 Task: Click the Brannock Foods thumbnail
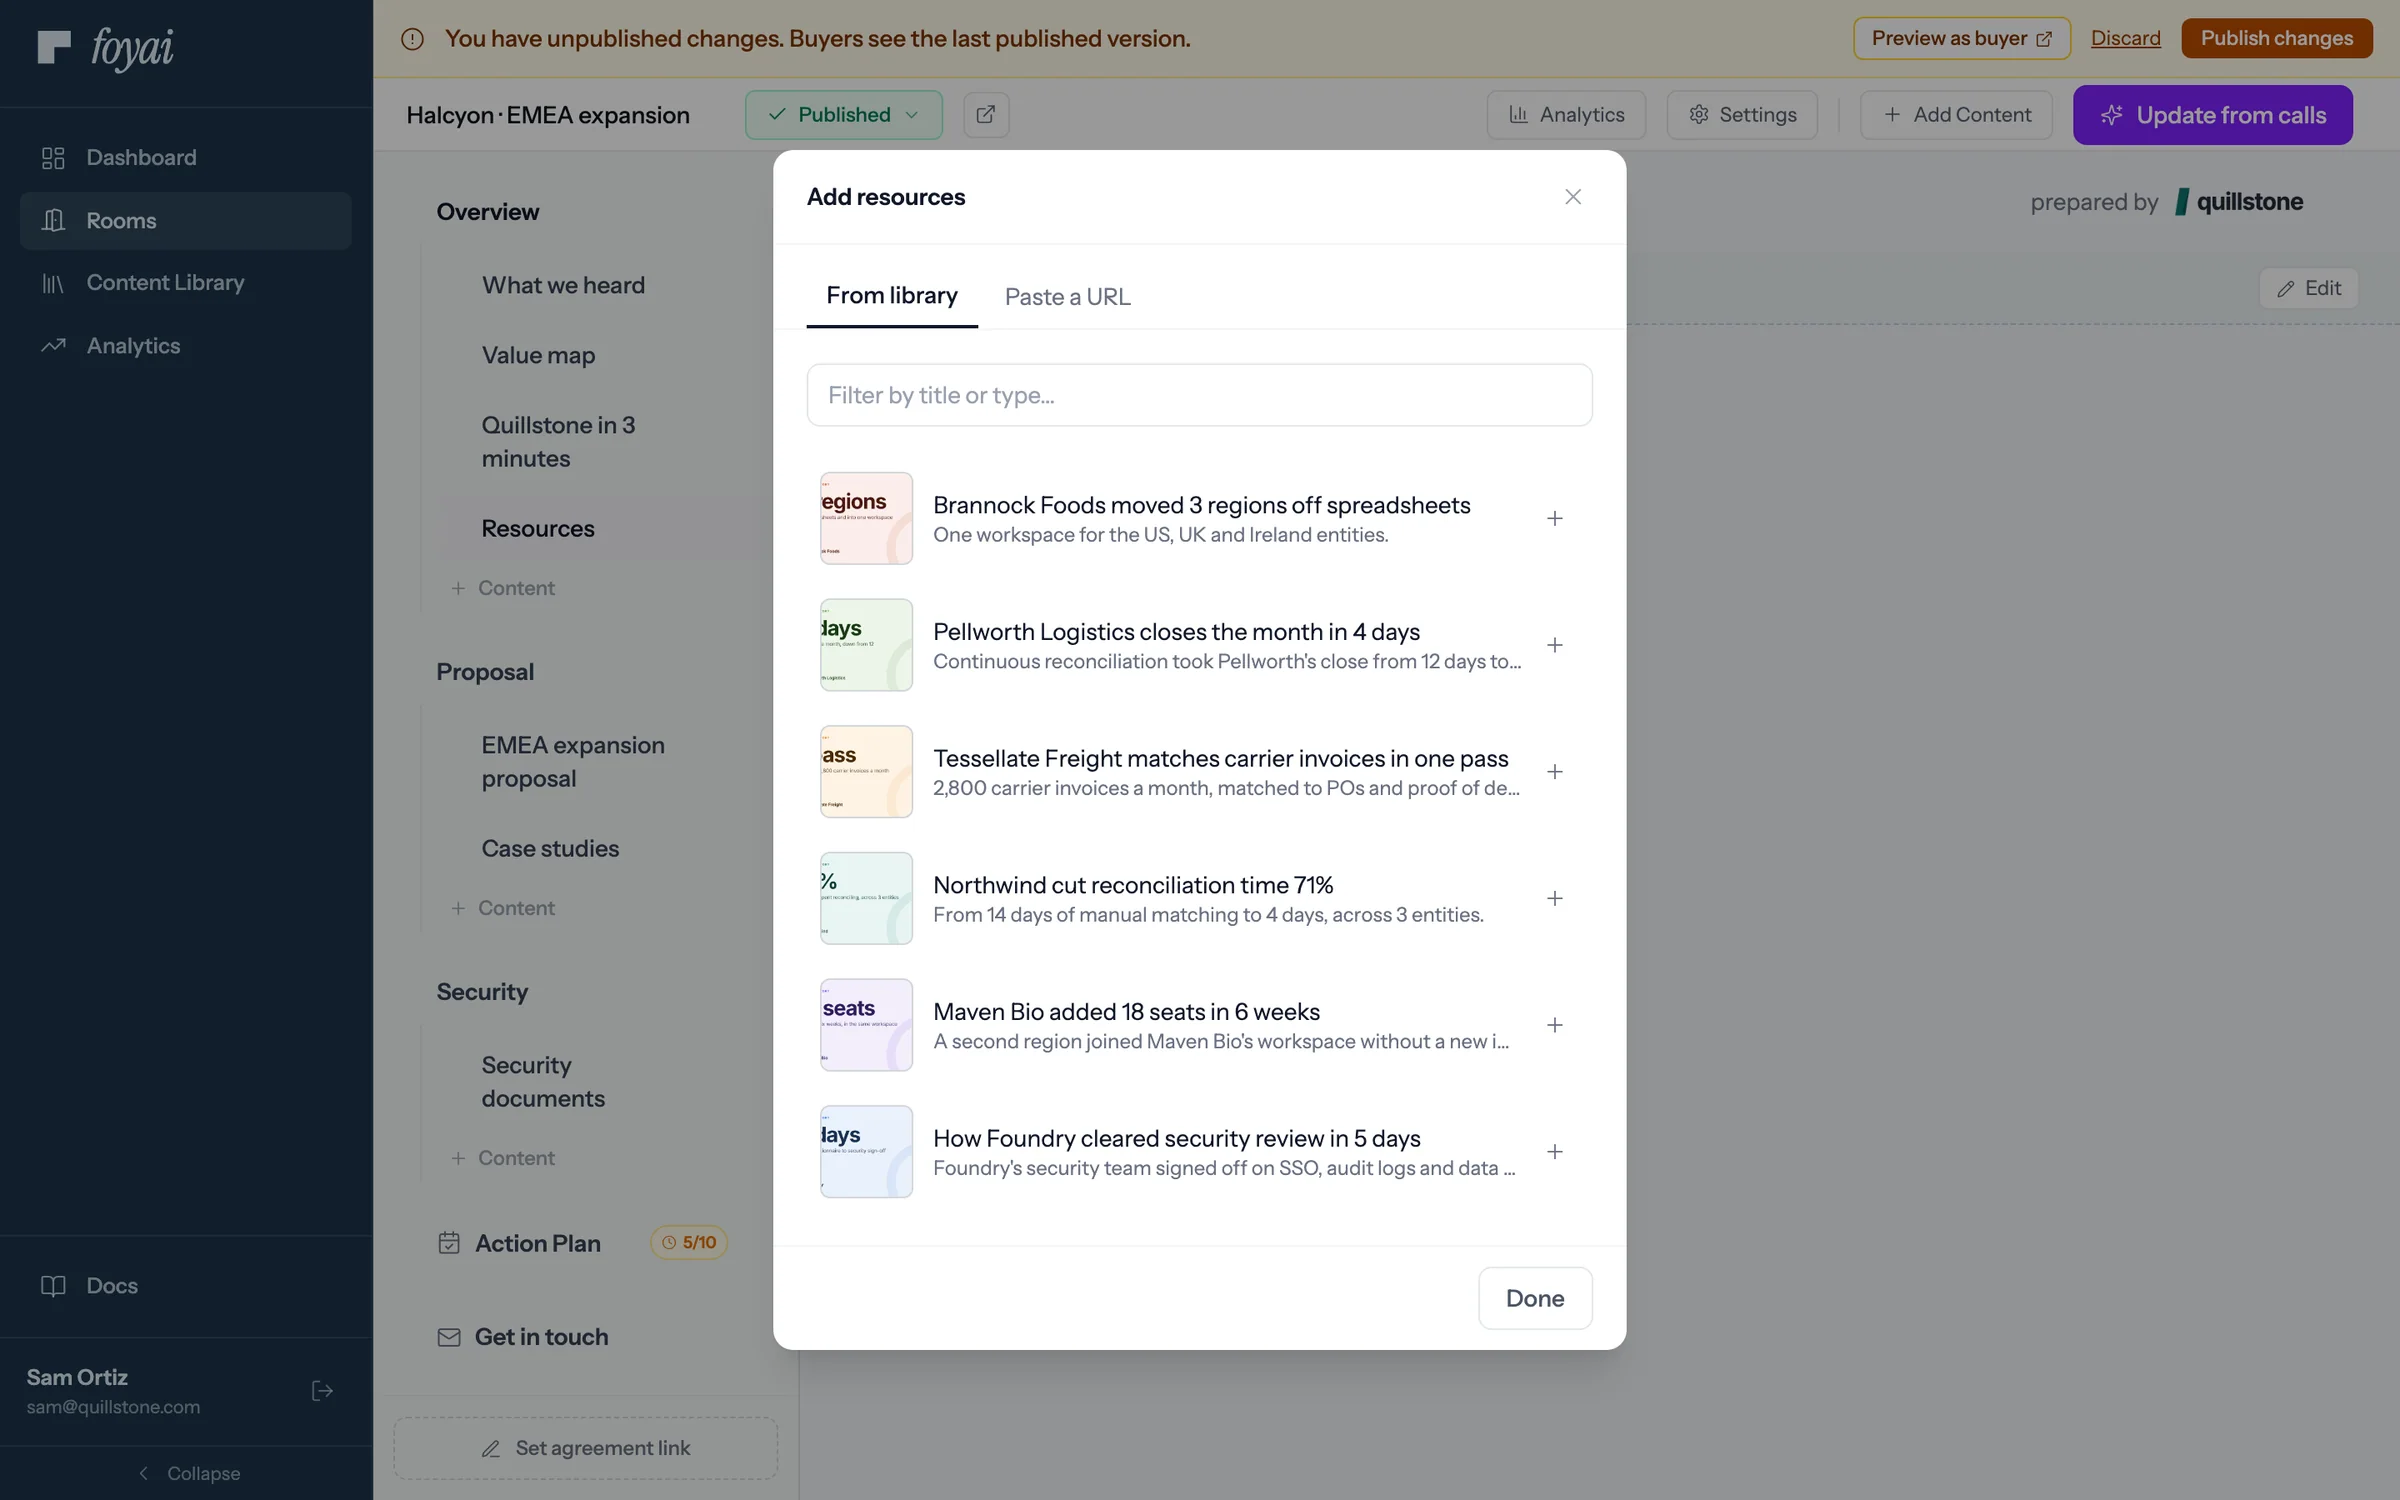866,518
